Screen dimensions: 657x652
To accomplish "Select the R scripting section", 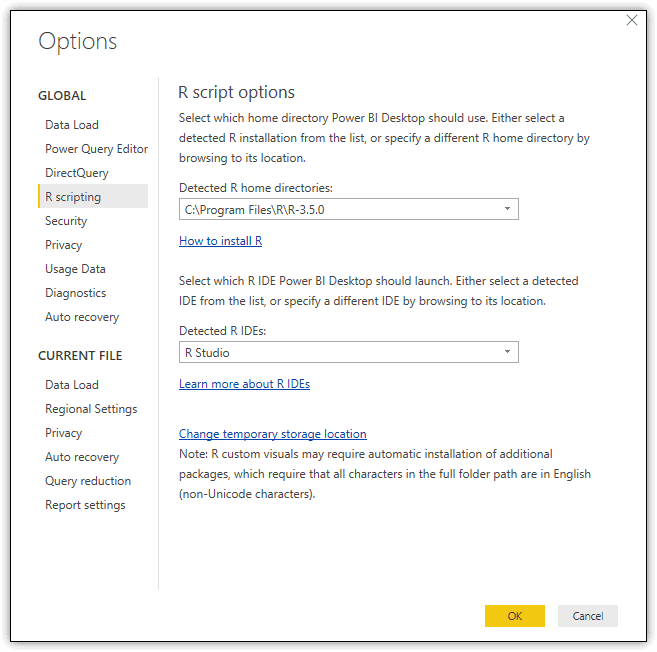I will (93, 196).
